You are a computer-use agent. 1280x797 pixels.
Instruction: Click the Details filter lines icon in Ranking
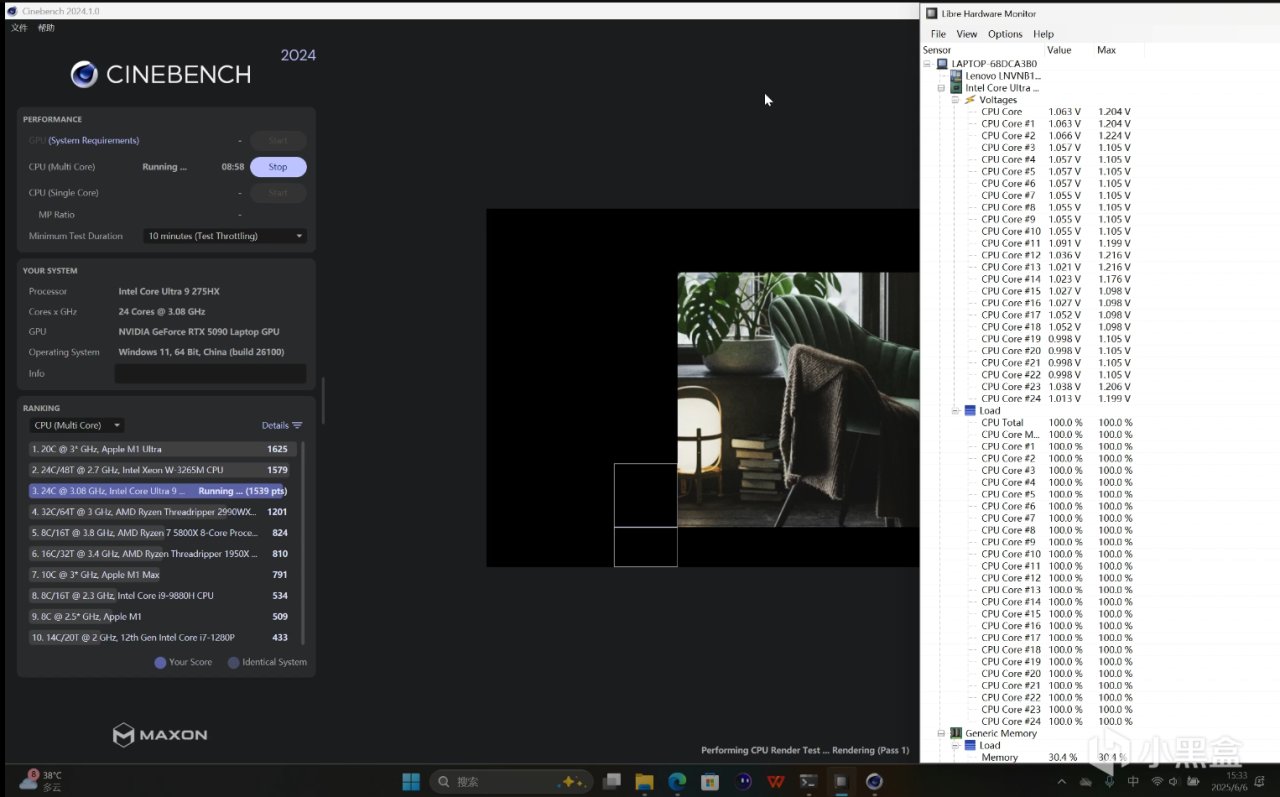[x=297, y=426]
